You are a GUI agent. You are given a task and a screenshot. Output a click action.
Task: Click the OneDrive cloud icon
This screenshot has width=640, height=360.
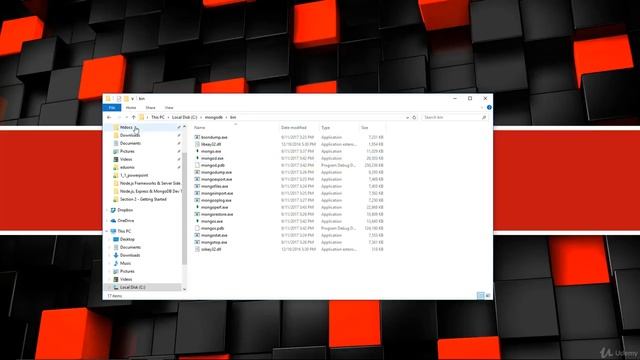click(113, 220)
